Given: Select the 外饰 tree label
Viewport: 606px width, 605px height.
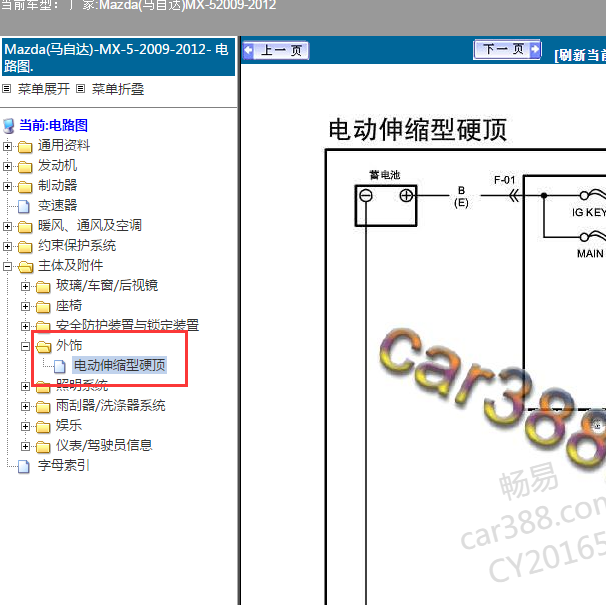Looking at the screenshot, I should point(69,346).
